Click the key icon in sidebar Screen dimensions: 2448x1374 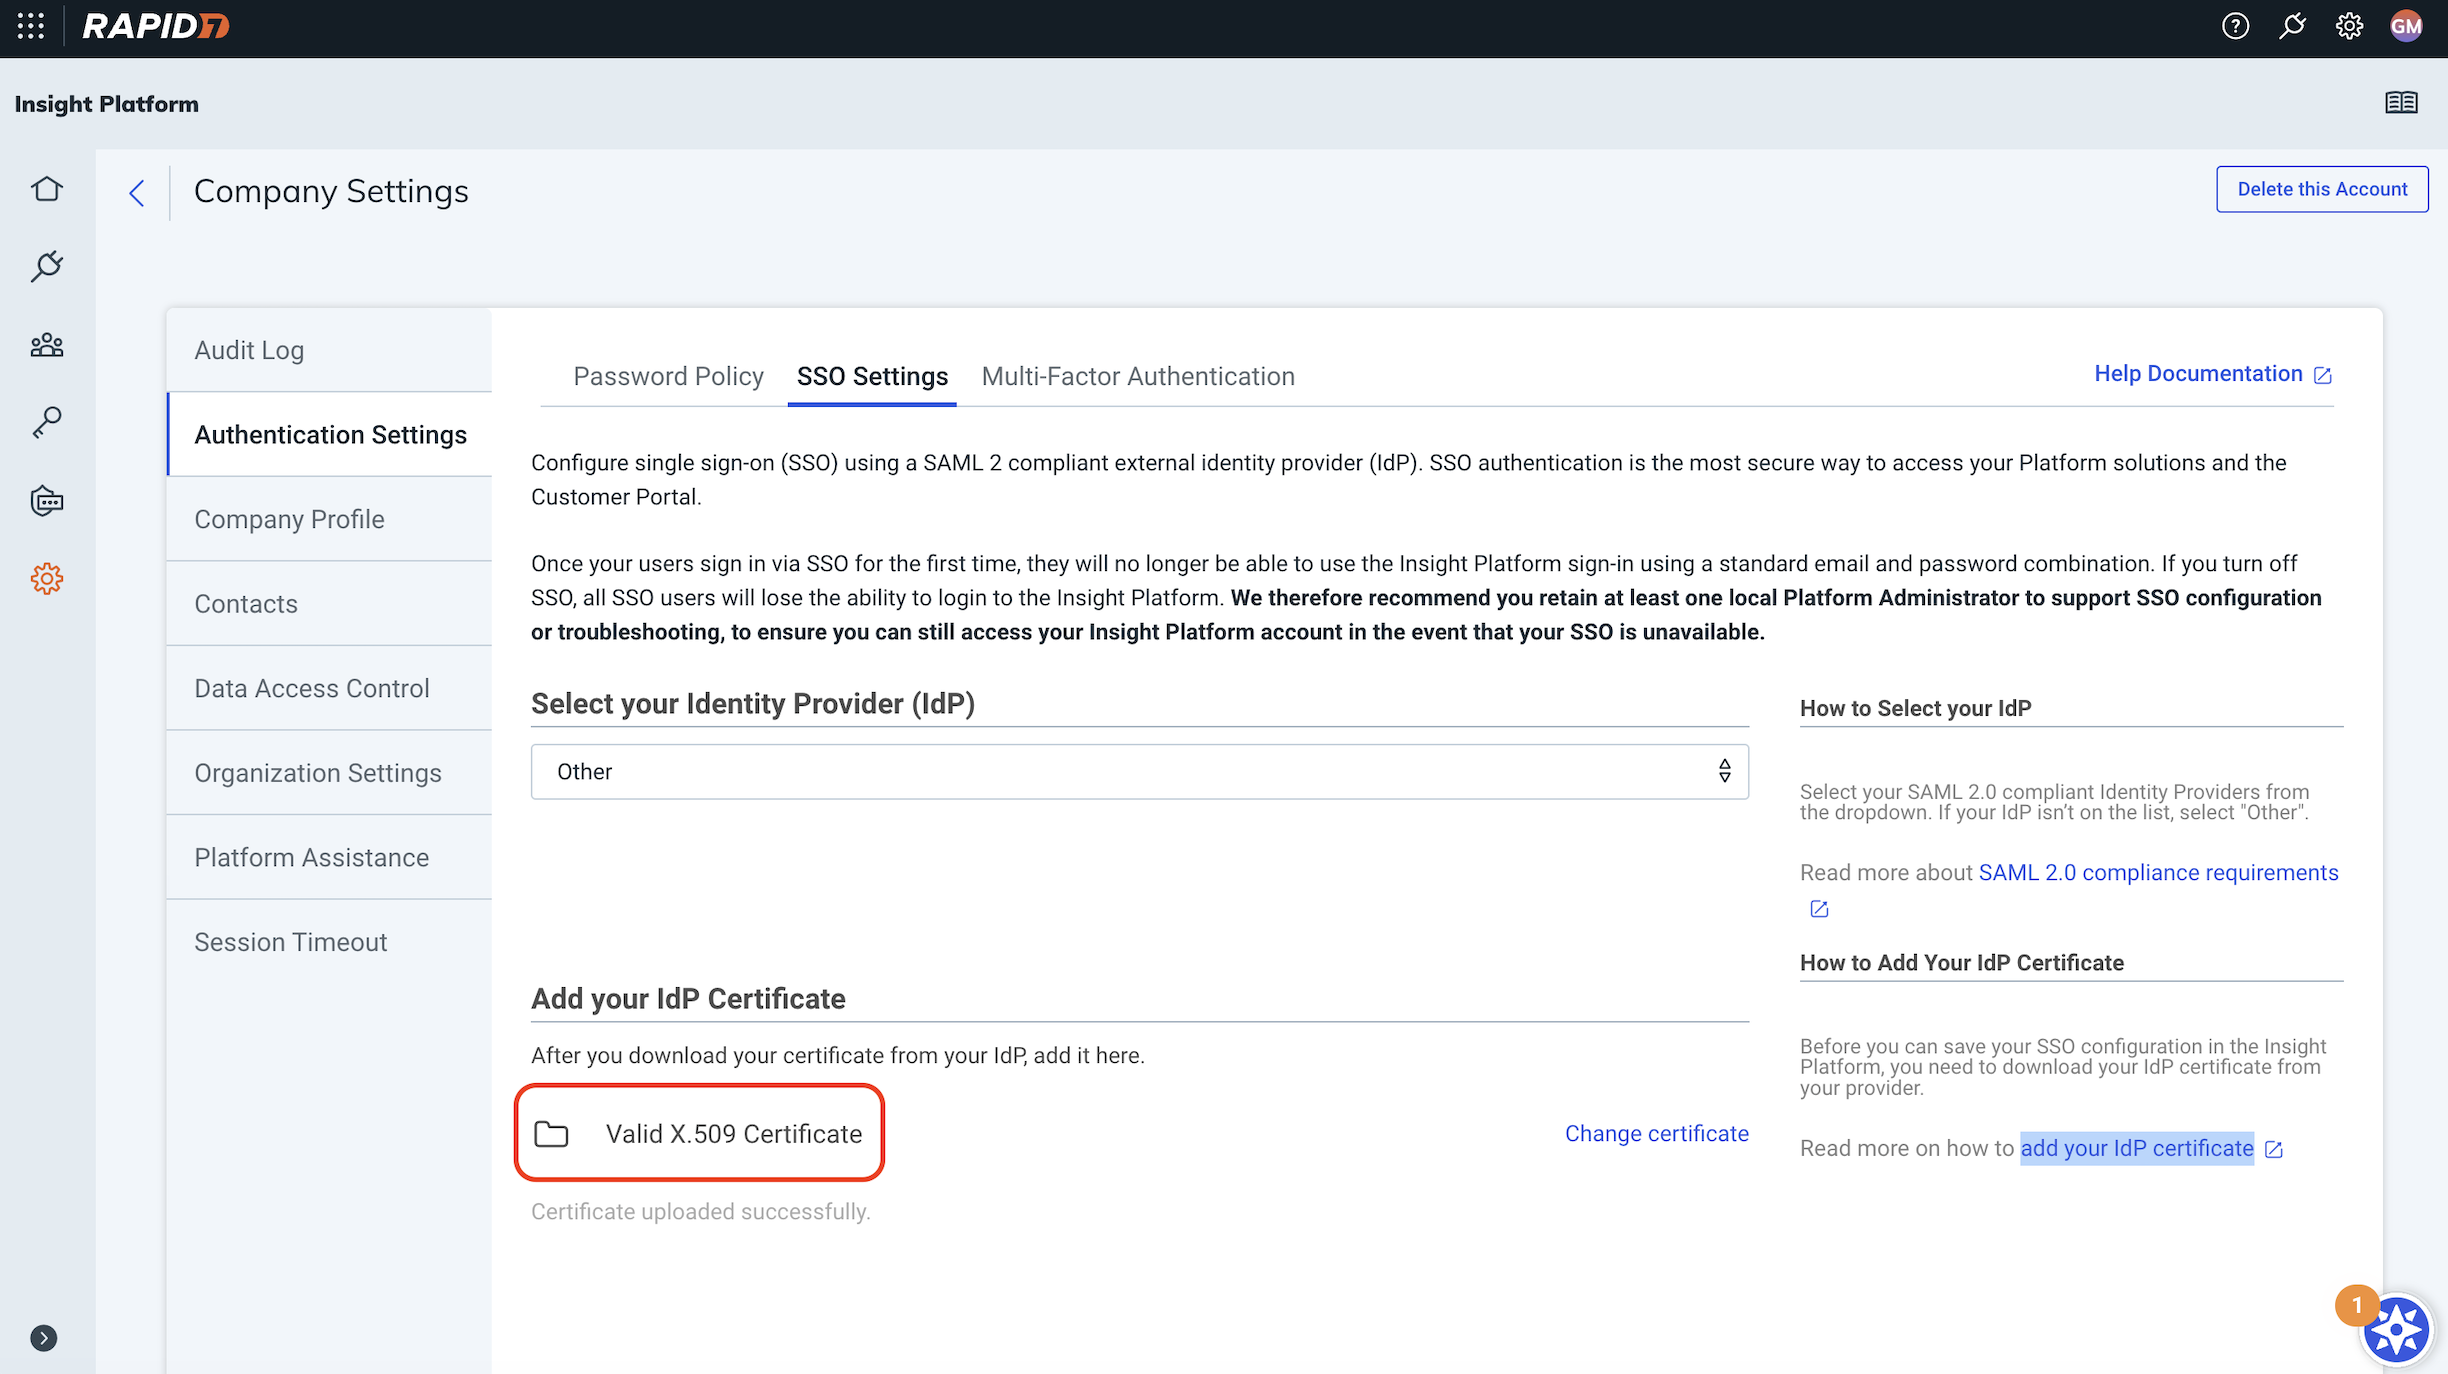[x=47, y=423]
